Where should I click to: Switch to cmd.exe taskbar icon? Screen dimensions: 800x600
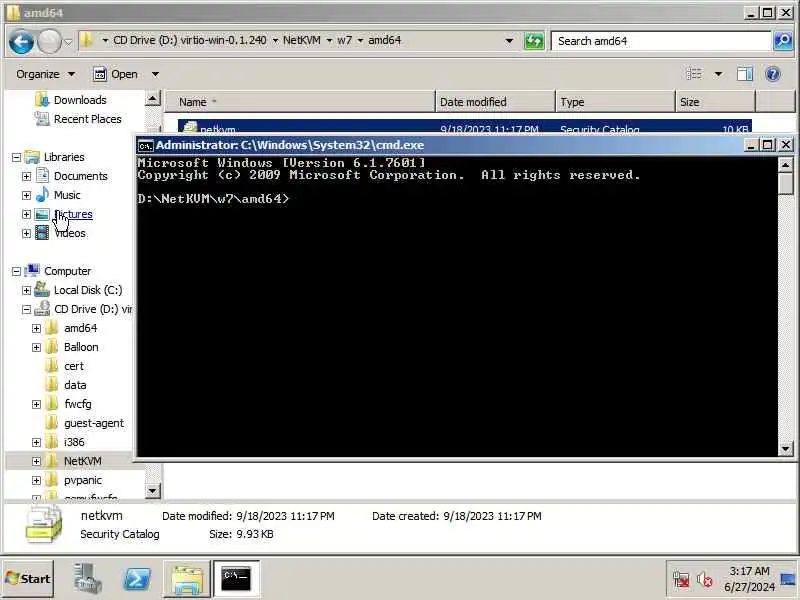pos(236,579)
